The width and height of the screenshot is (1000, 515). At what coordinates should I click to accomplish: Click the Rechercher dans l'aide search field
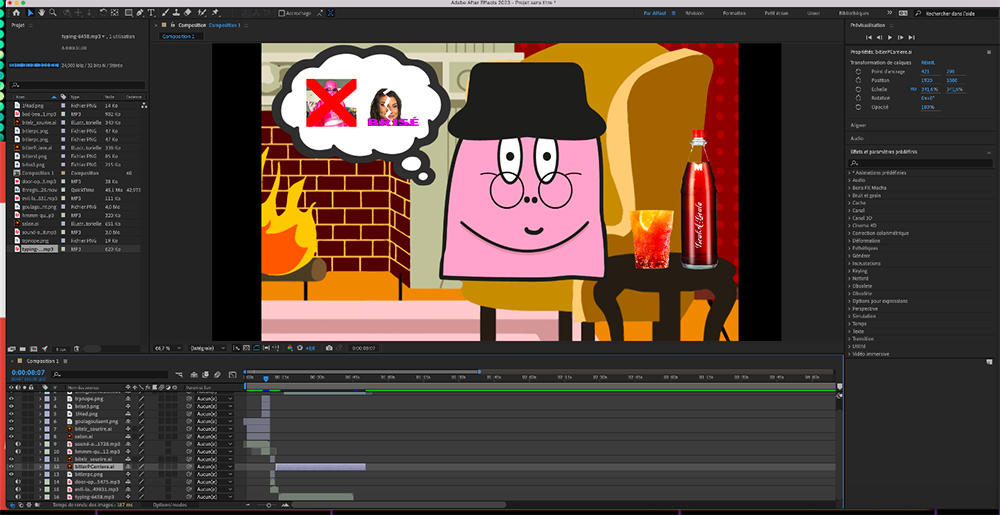955,13
